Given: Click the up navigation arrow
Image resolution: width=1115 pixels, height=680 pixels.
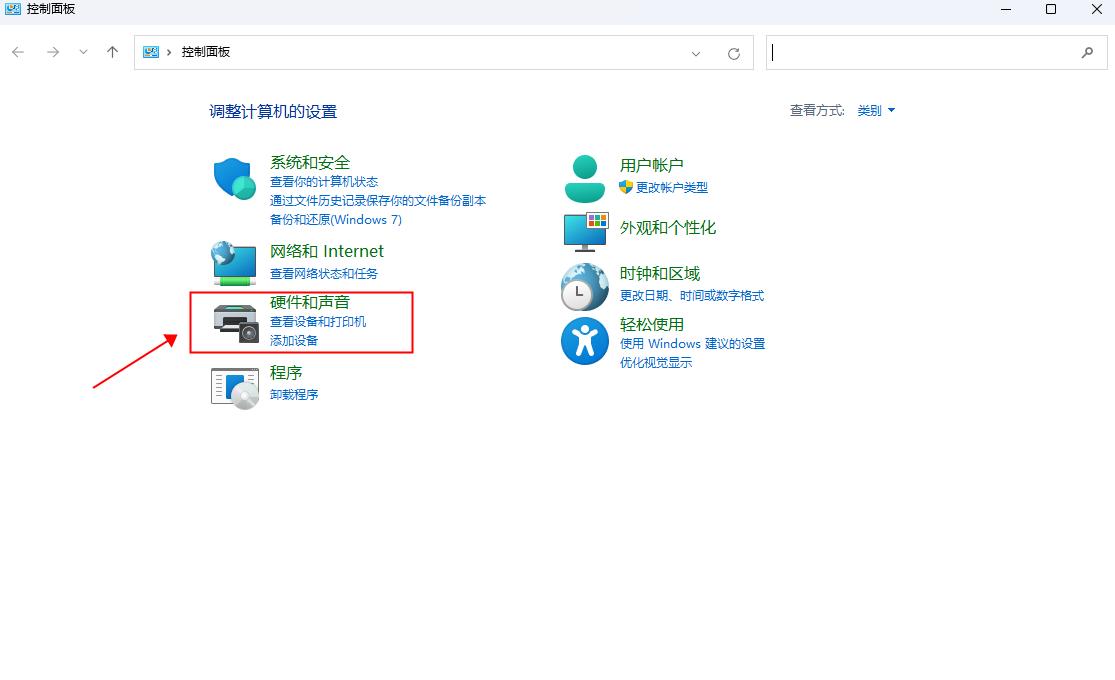Looking at the screenshot, I should click(x=112, y=52).
